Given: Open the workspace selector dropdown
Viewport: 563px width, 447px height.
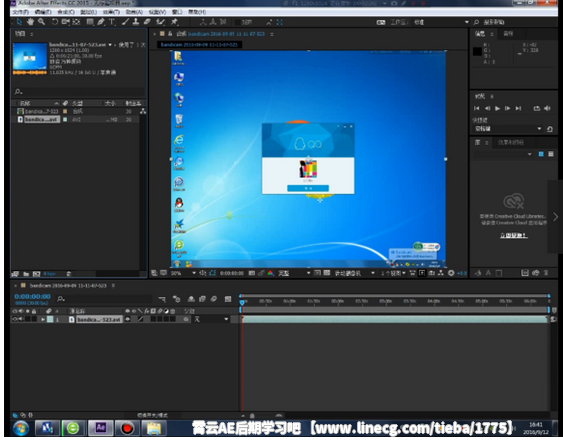Looking at the screenshot, I should pyautogui.click(x=441, y=22).
